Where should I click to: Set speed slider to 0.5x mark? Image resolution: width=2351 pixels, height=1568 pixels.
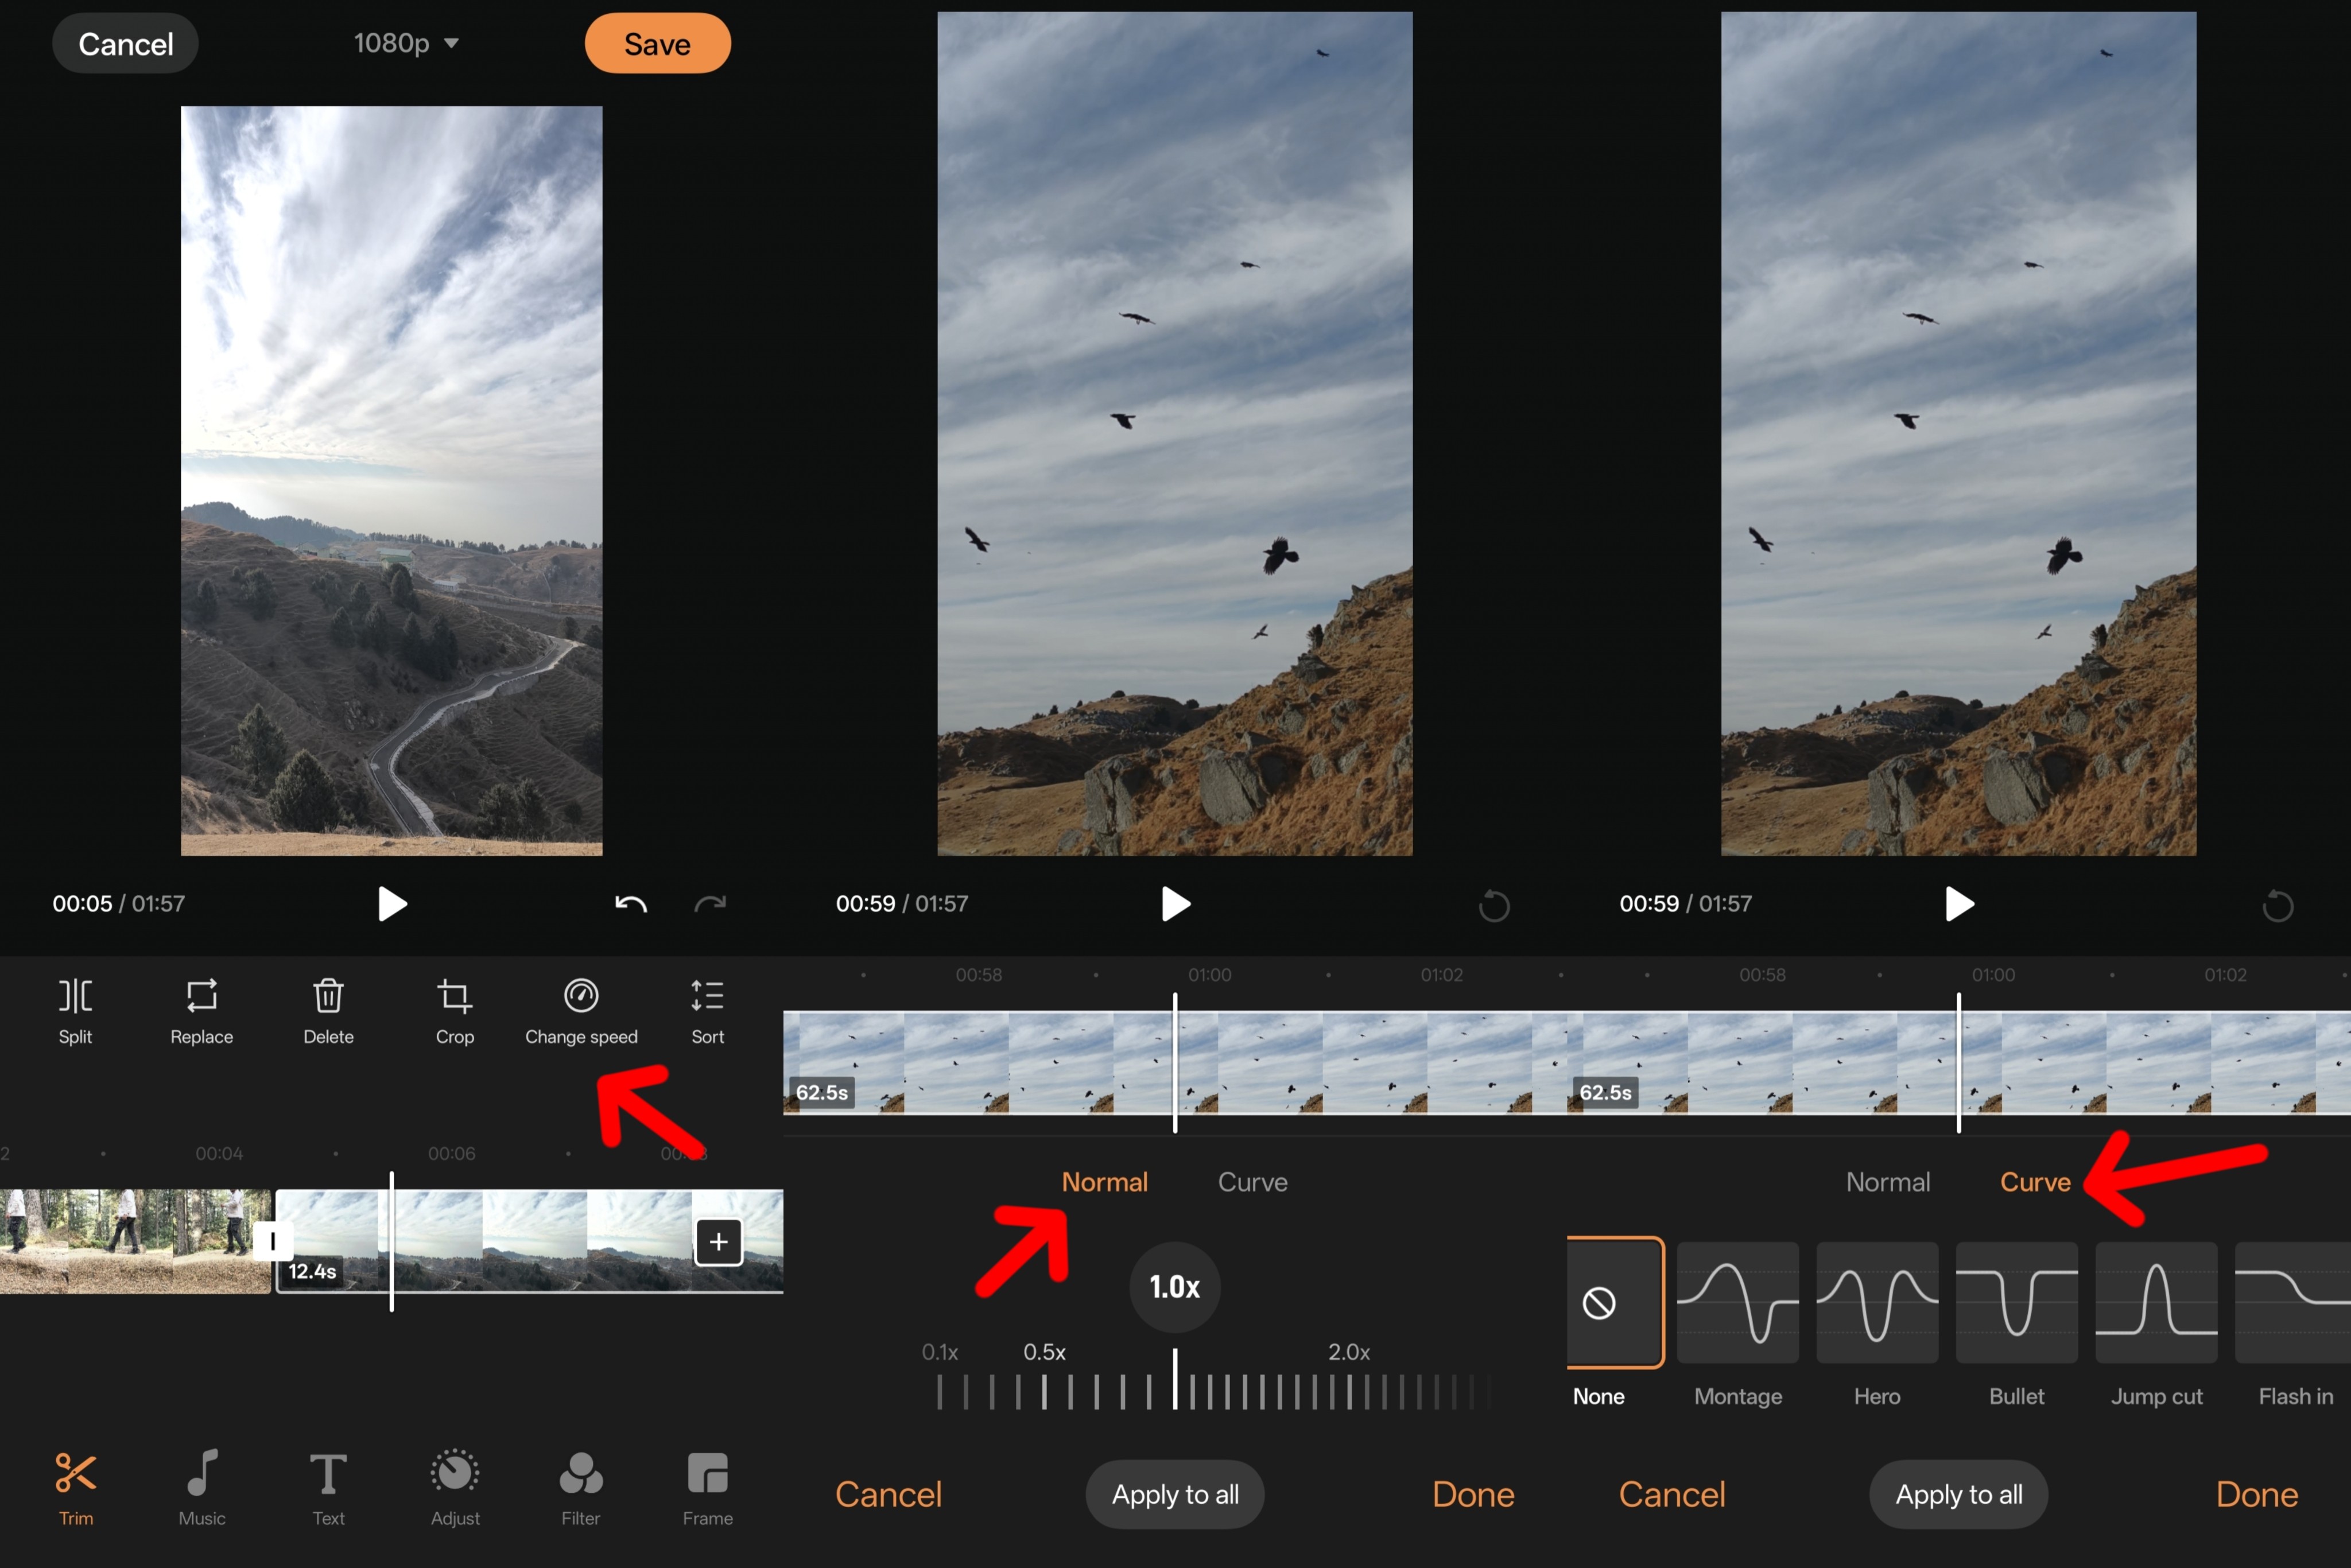1044,1391
